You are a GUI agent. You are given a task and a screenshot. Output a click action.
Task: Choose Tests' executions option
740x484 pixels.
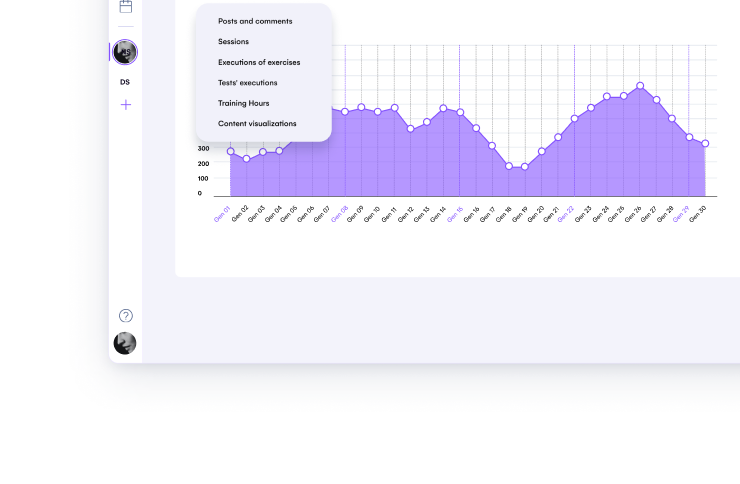[247, 83]
